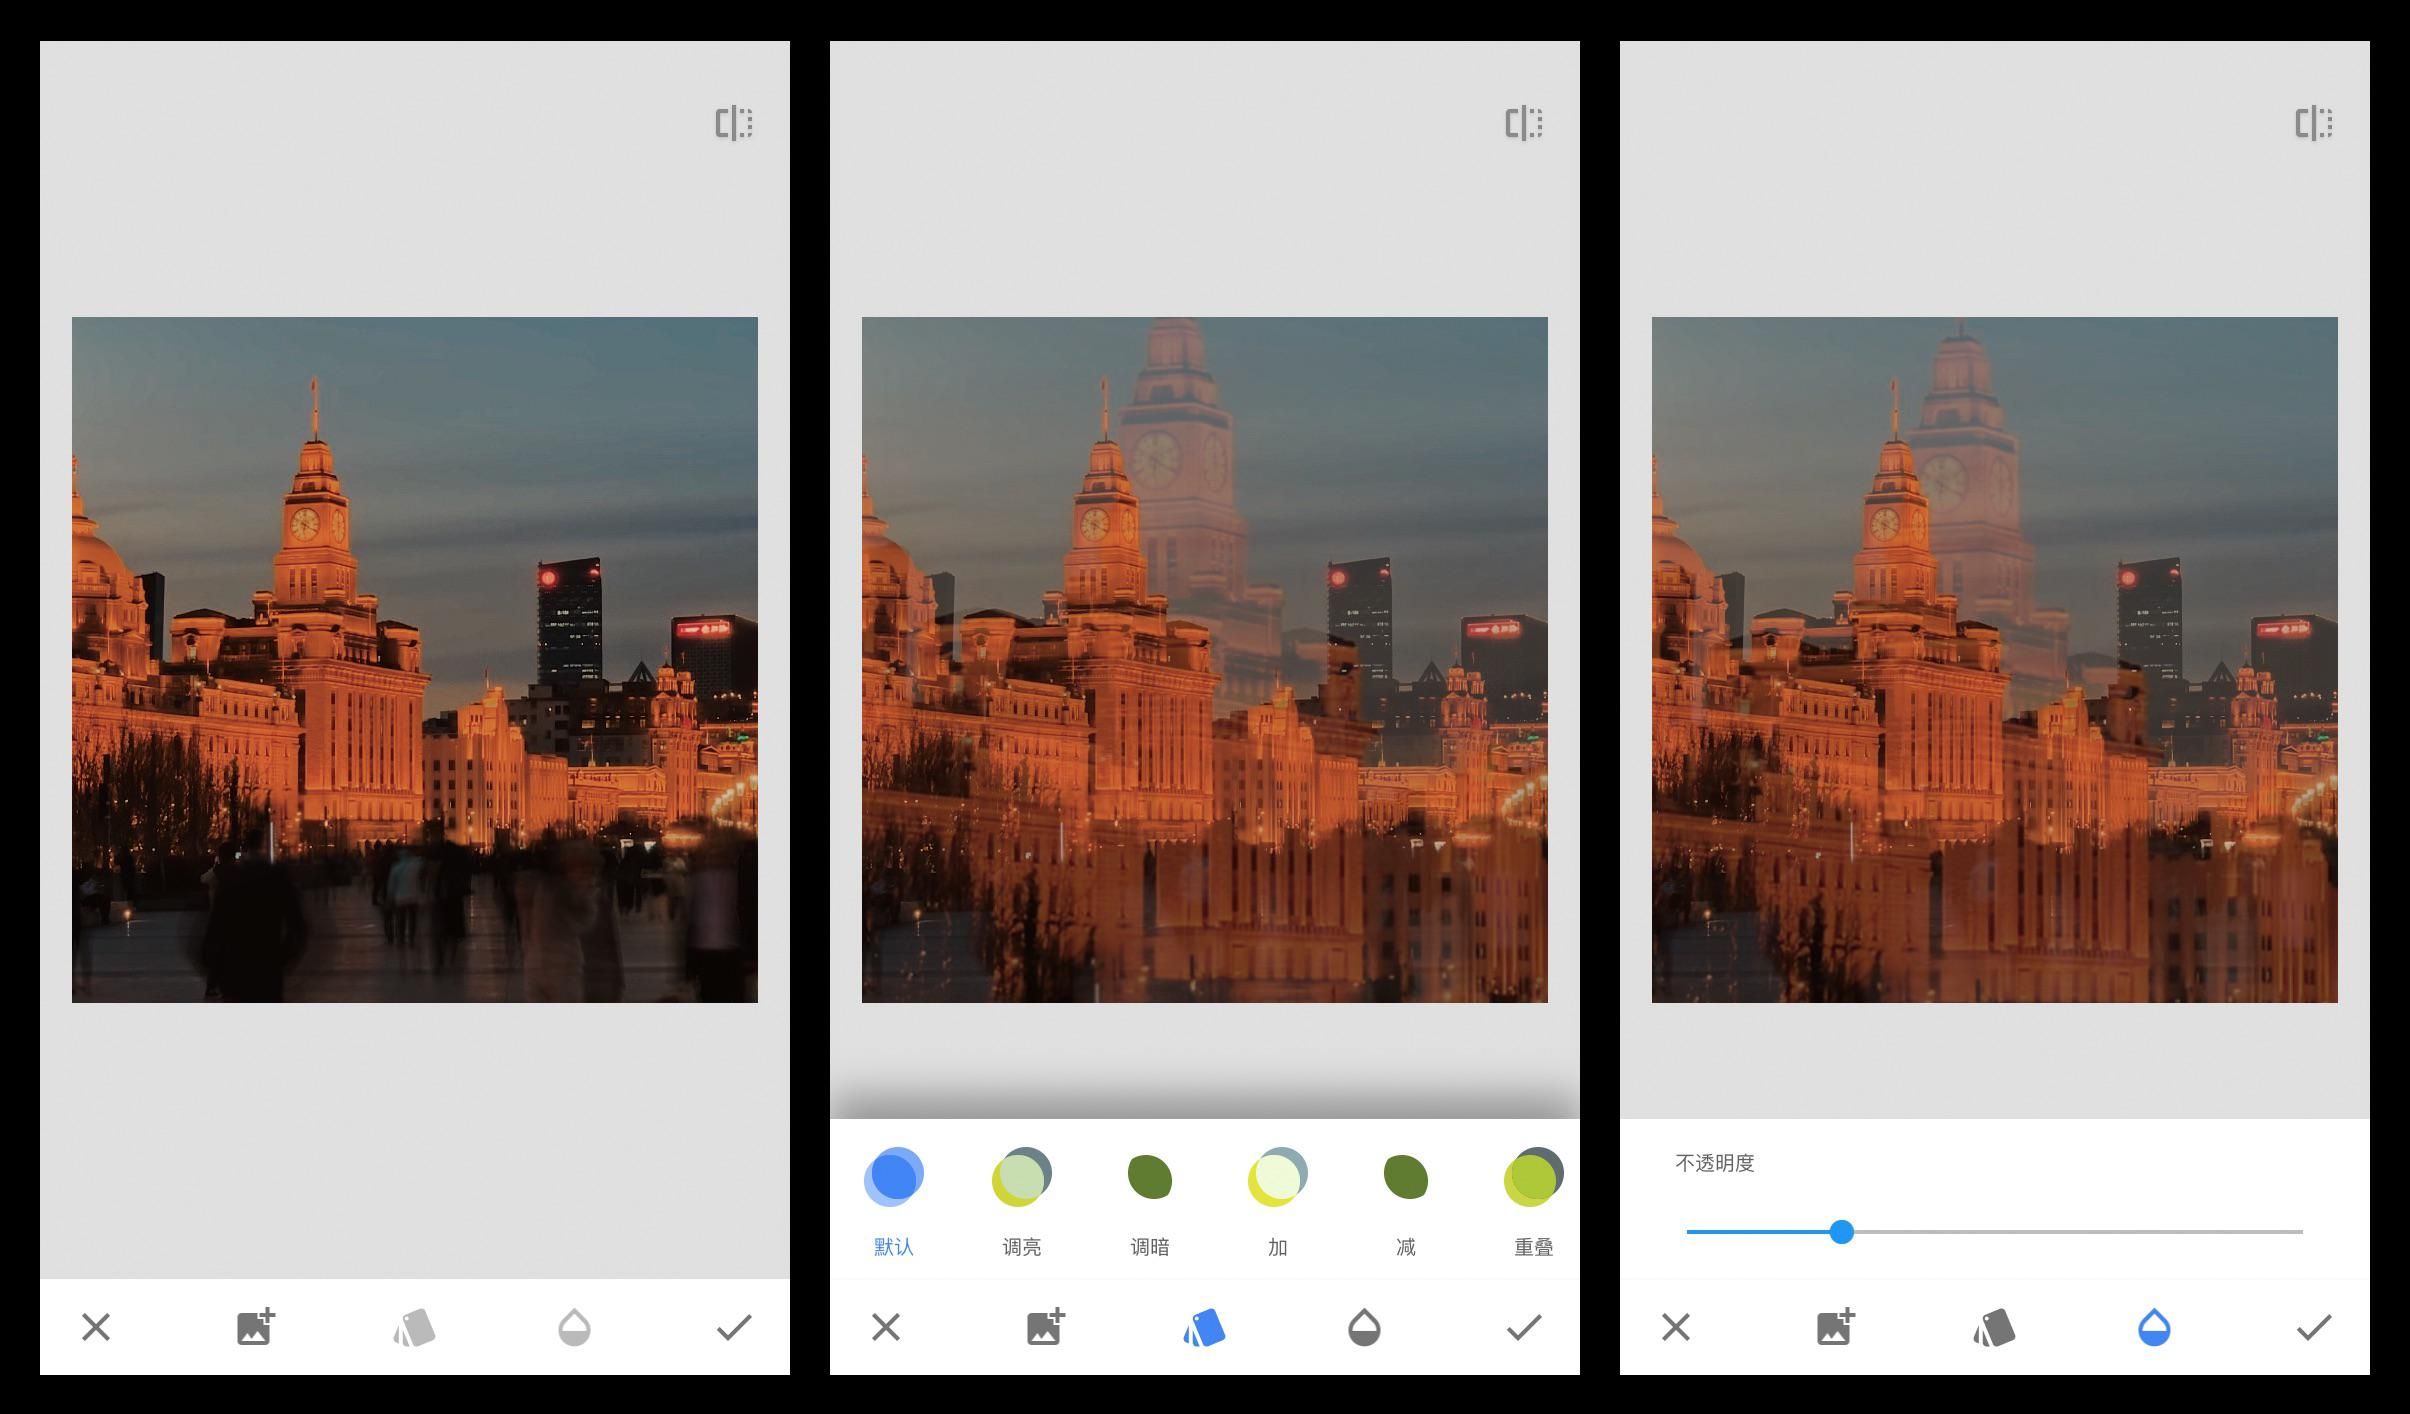Tap compare icon in left panel
The width and height of the screenshot is (2410, 1414).
coord(734,123)
